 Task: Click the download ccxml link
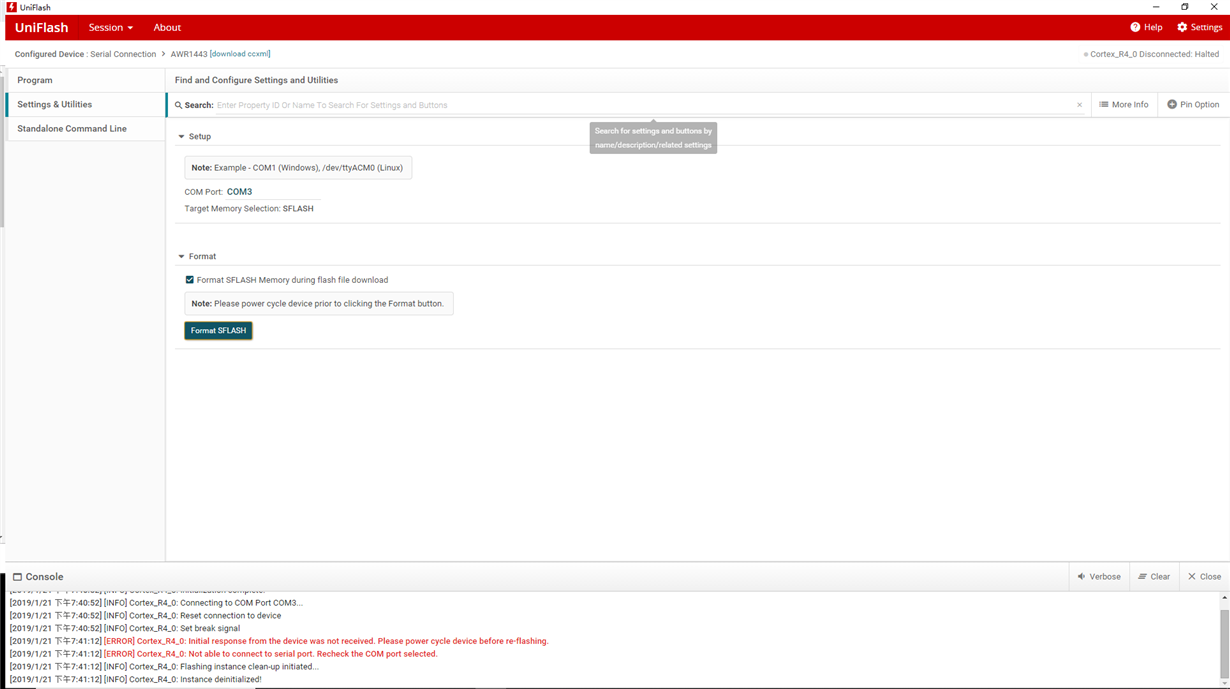tap(240, 54)
